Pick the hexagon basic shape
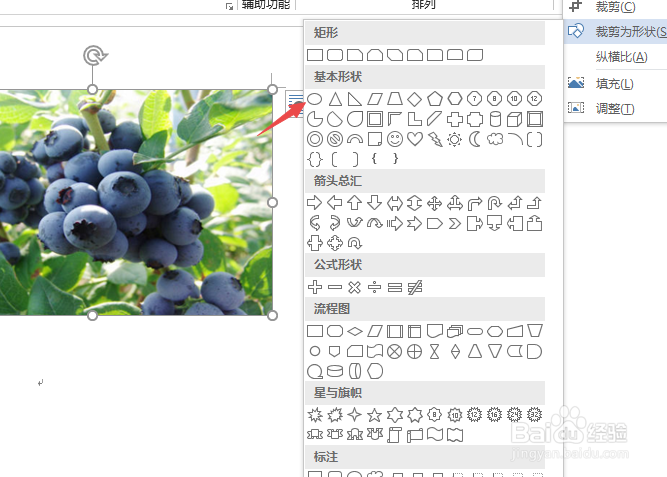 coord(455,99)
